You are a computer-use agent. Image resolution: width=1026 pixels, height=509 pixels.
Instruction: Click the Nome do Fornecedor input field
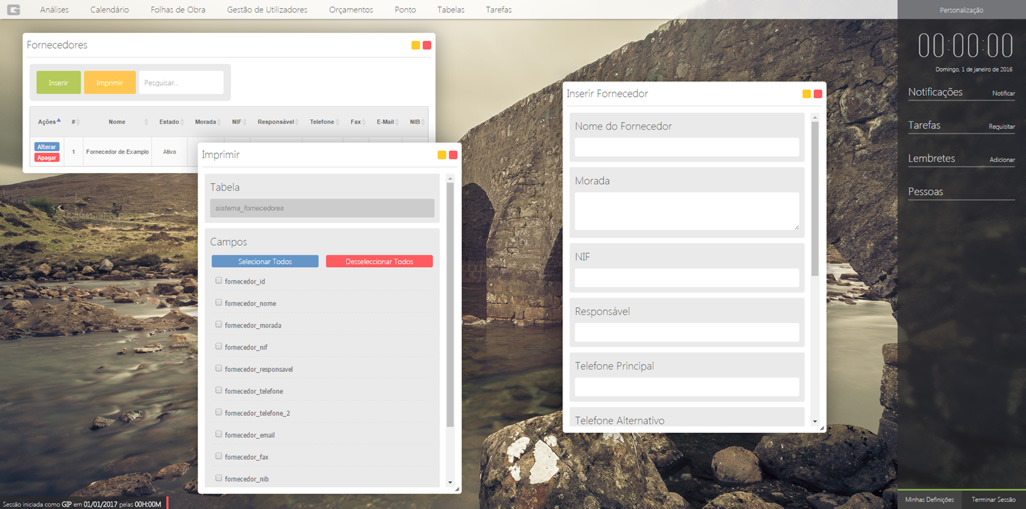[687, 147]
